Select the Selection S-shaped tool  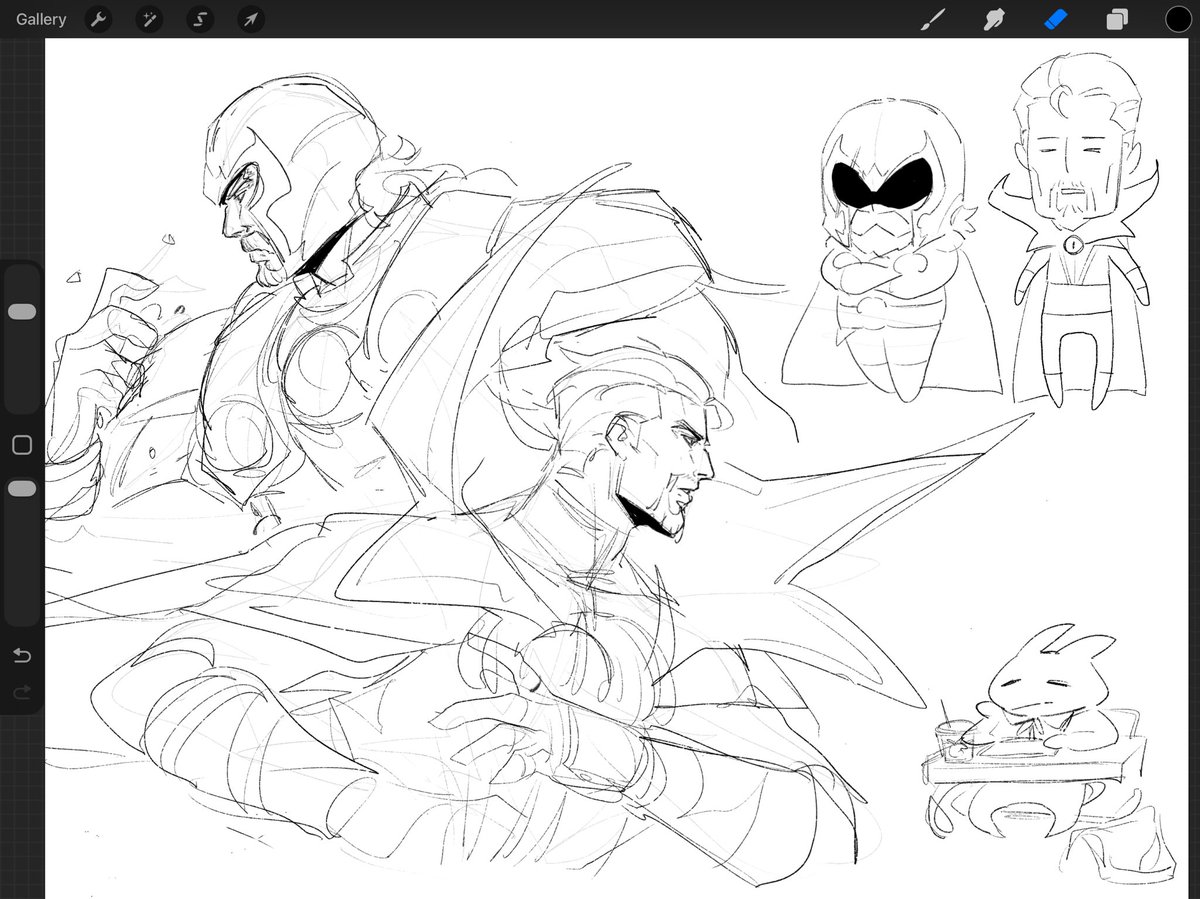(x=200, y=19)
